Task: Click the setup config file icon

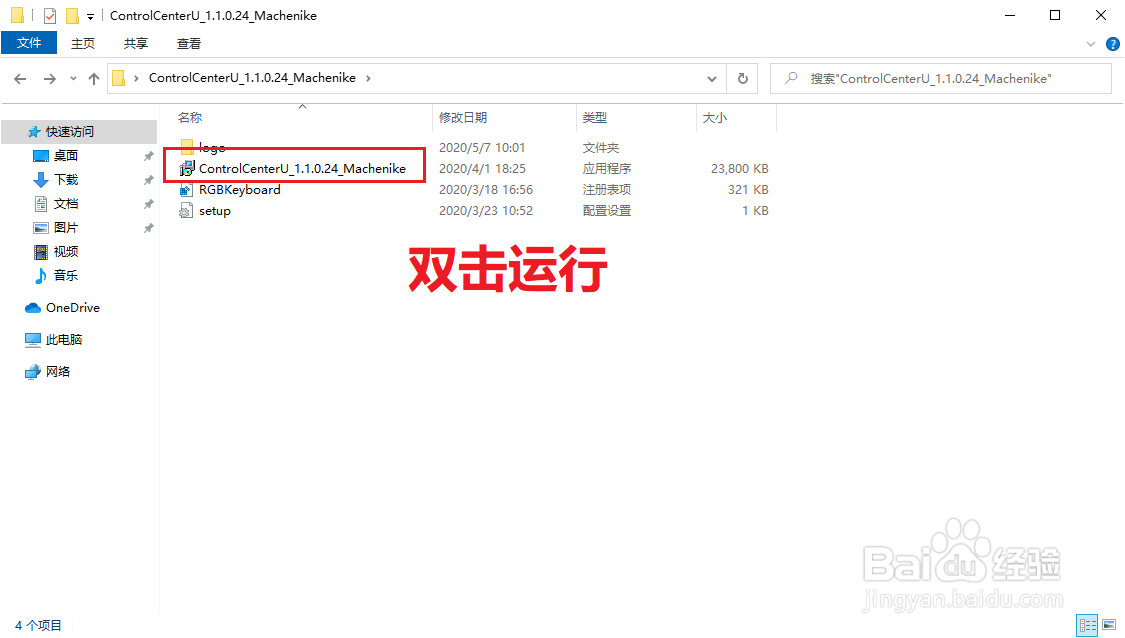Action: click(x=187, y=211)
